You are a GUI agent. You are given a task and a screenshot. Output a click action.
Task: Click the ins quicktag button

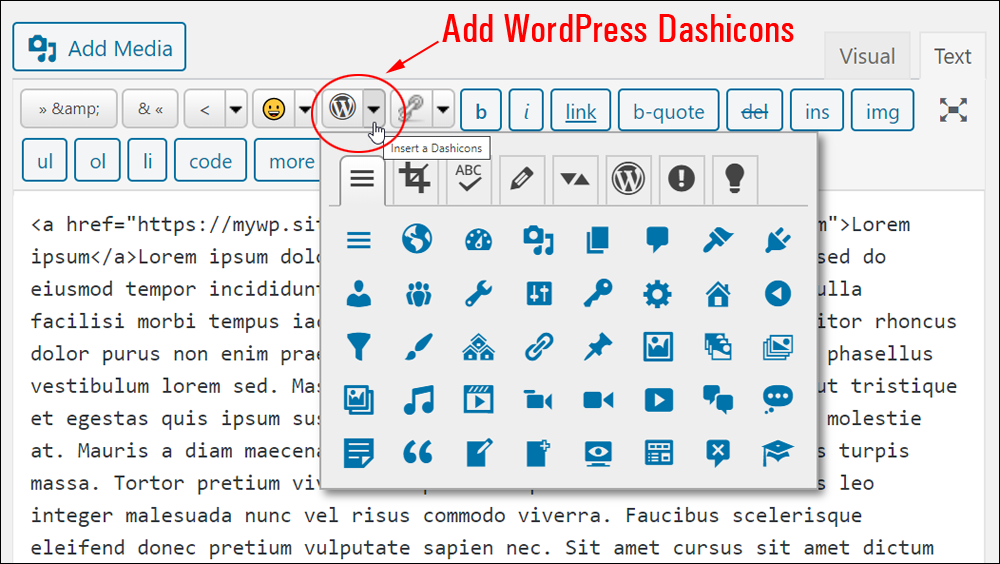[817, 110]
